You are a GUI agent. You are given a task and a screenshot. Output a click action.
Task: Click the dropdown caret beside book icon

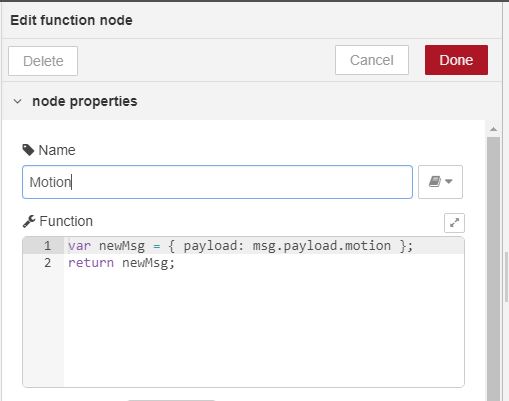click(449, 181)
